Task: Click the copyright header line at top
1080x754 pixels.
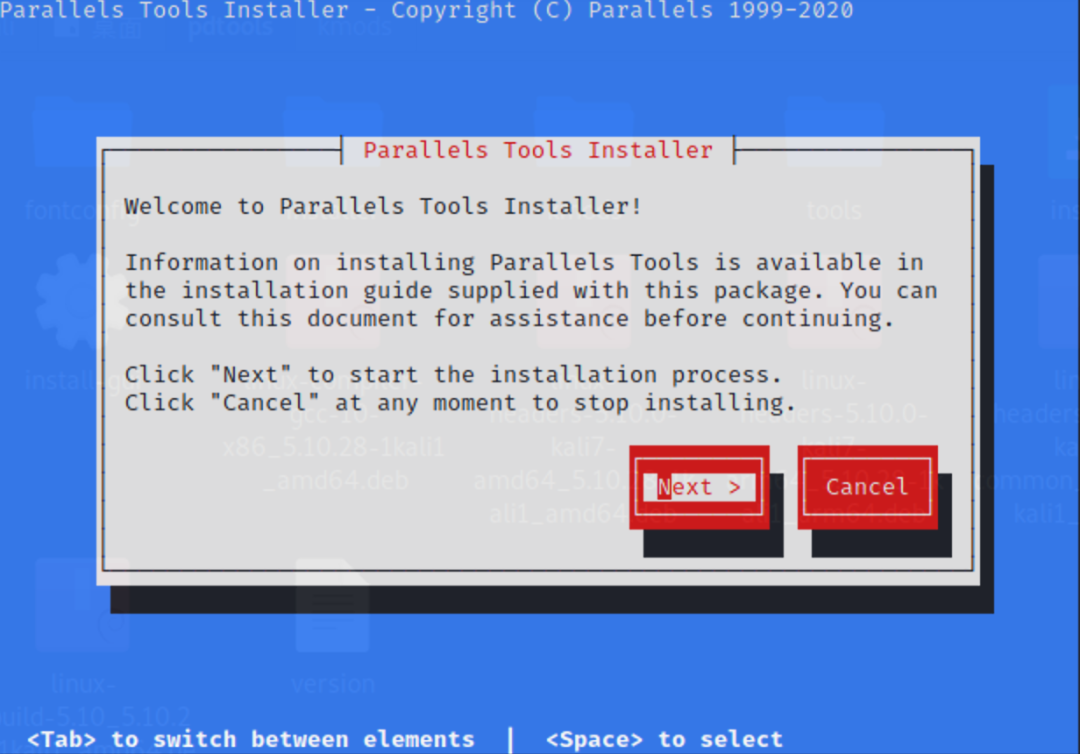Action: 426,10
